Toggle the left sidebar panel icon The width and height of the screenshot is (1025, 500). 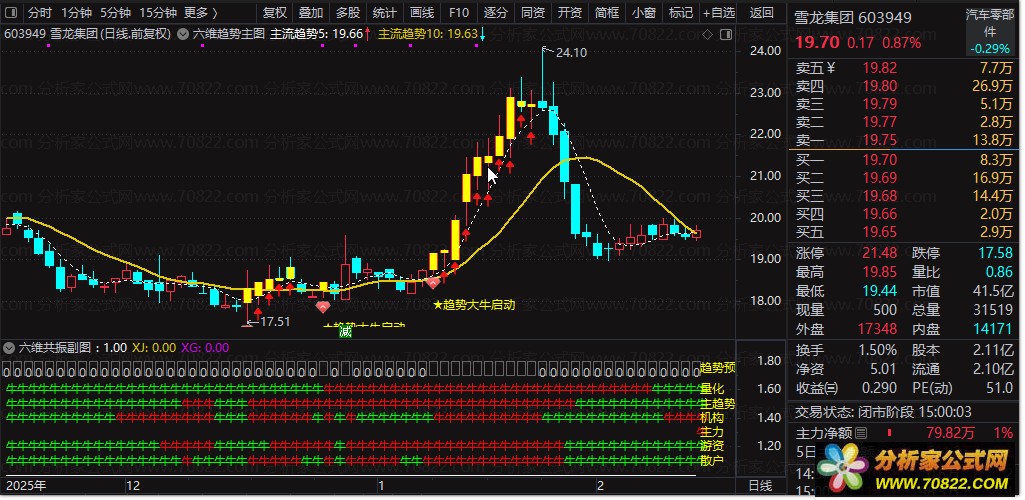(11, 12)
